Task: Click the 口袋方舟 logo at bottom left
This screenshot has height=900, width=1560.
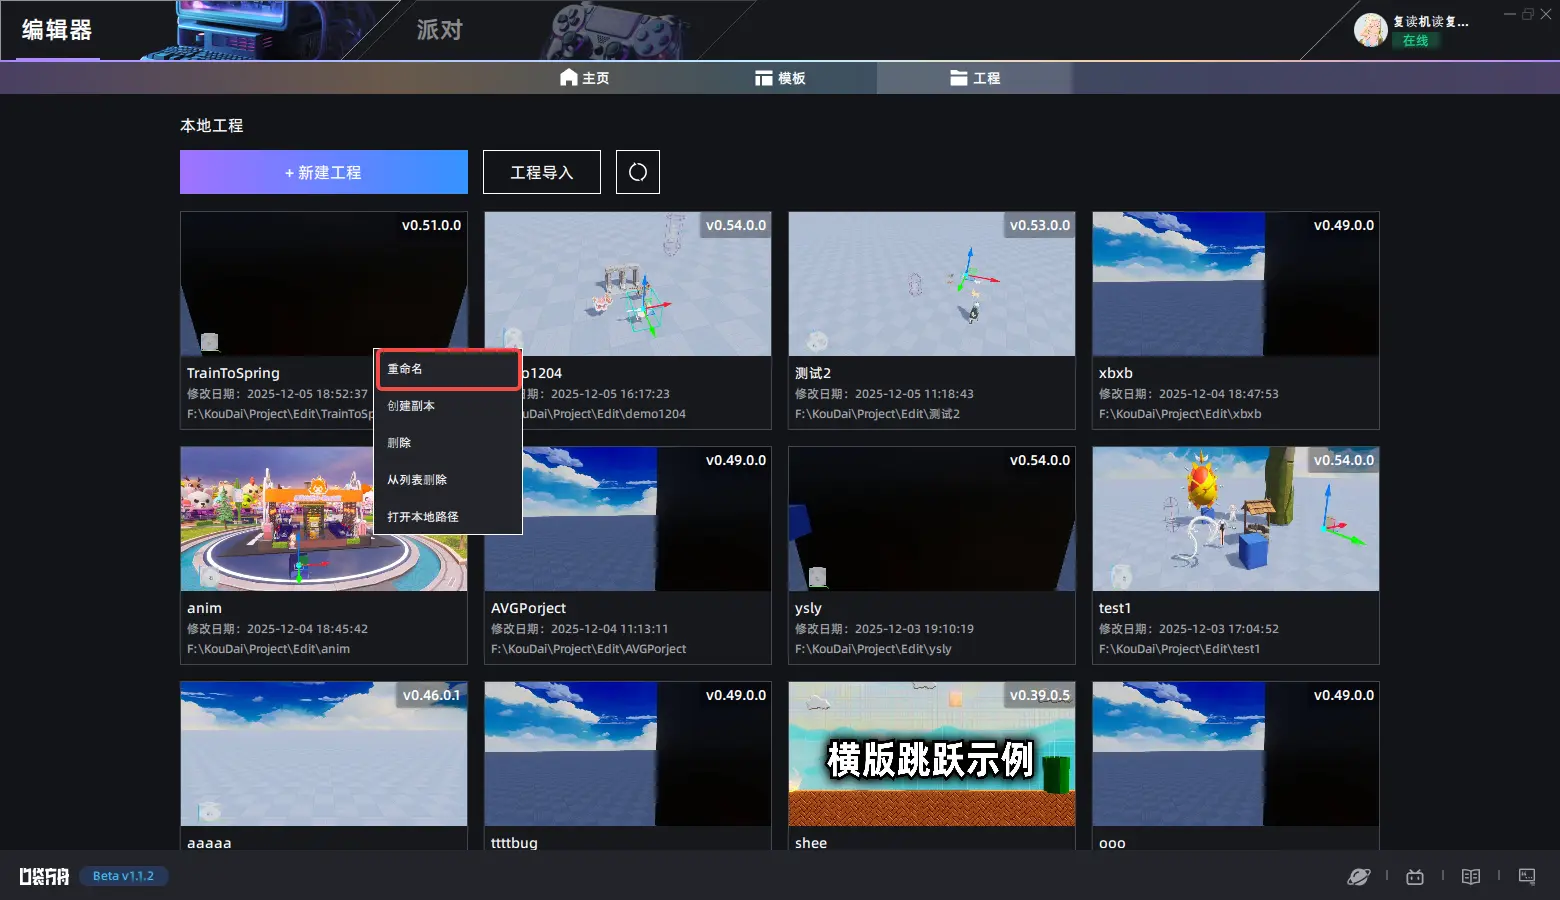Action: [x=44, y=877]
